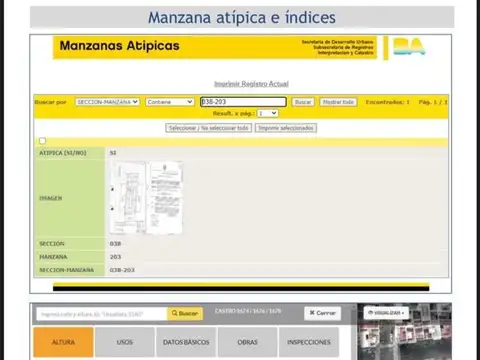Screen dimensions: 480x360
Task: Open the Contiene condition dropdown
Action: point(170,102)
